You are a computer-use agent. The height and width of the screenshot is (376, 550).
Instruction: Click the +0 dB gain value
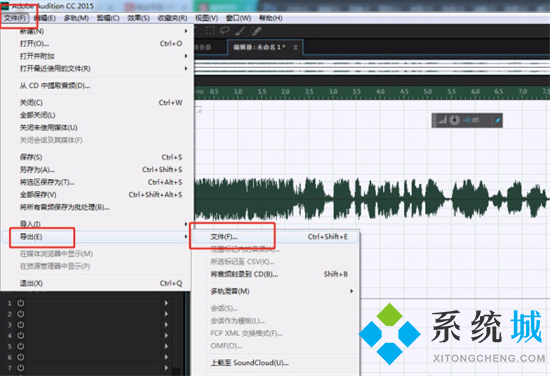(471, 120)
